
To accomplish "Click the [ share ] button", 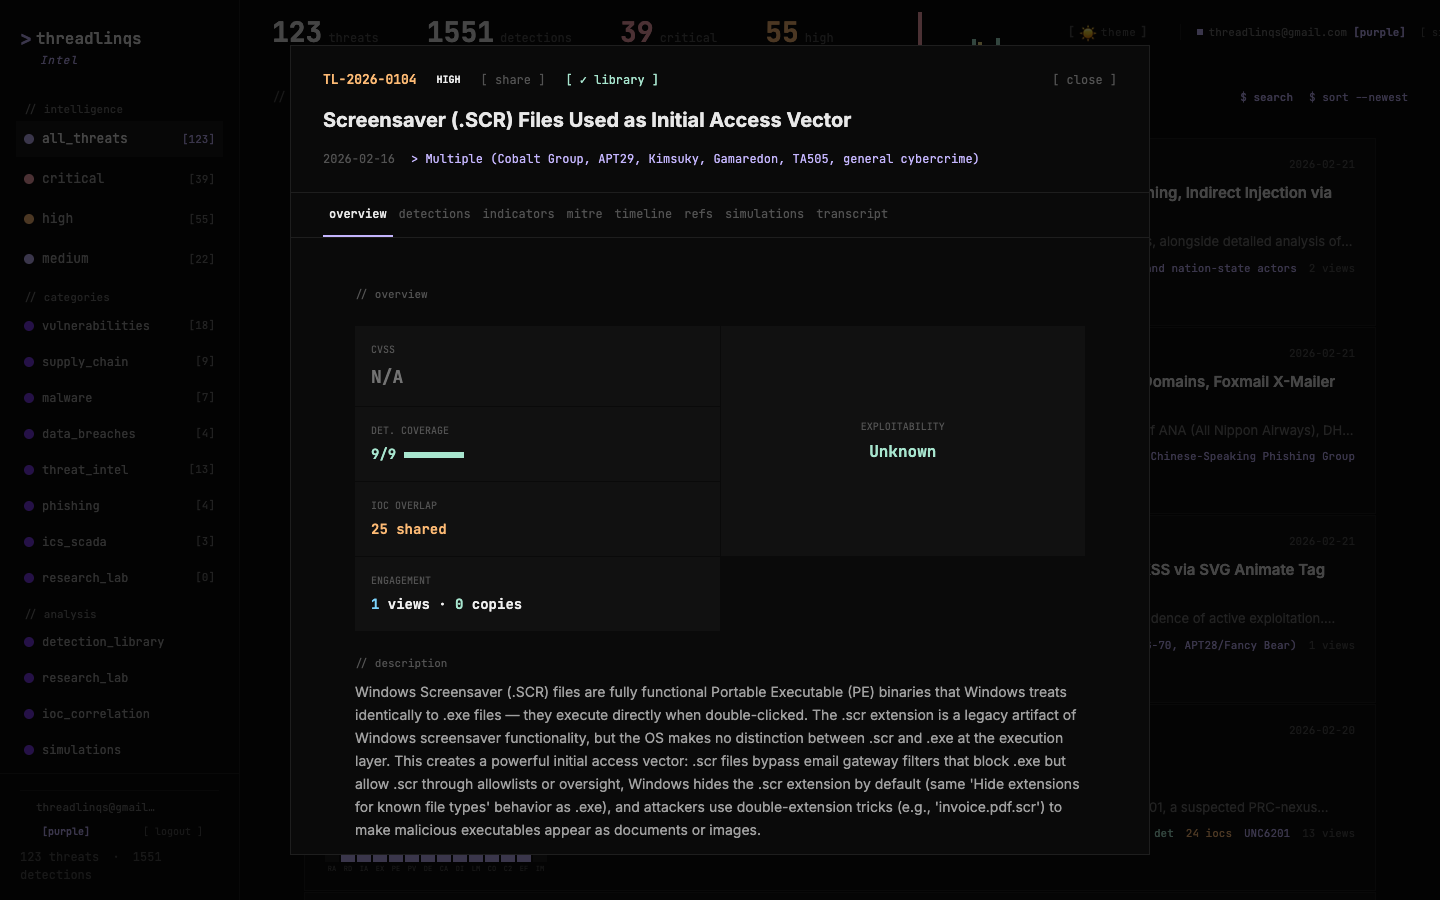I will coord(512,80).
